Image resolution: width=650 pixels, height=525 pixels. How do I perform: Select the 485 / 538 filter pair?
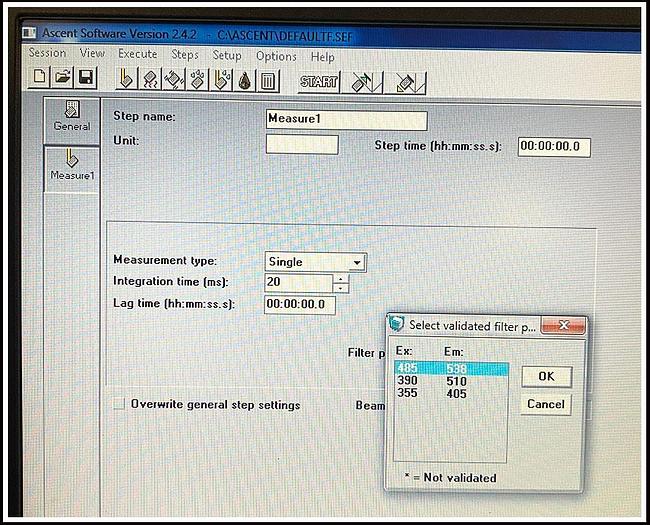pos(451,369)
